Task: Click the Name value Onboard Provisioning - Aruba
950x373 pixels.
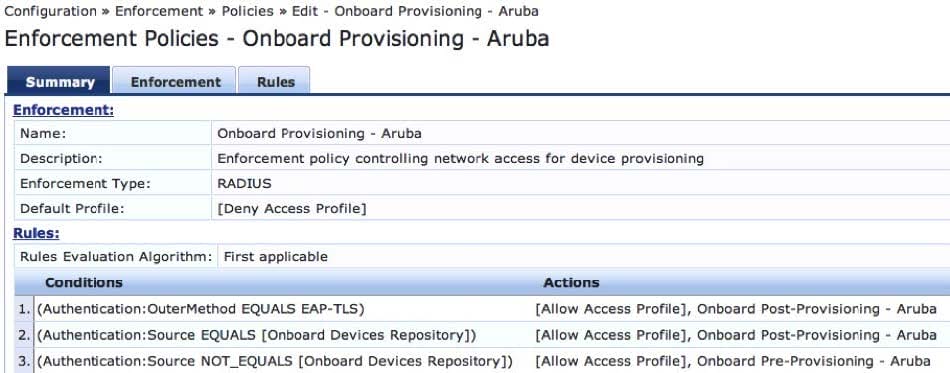Action: pos(319,133)
